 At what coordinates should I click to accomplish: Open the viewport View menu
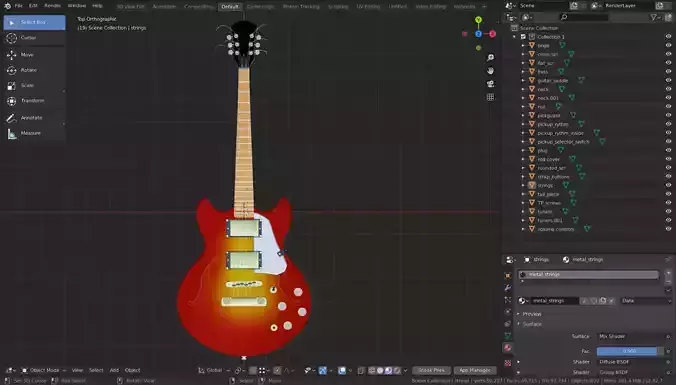(77, 370)
